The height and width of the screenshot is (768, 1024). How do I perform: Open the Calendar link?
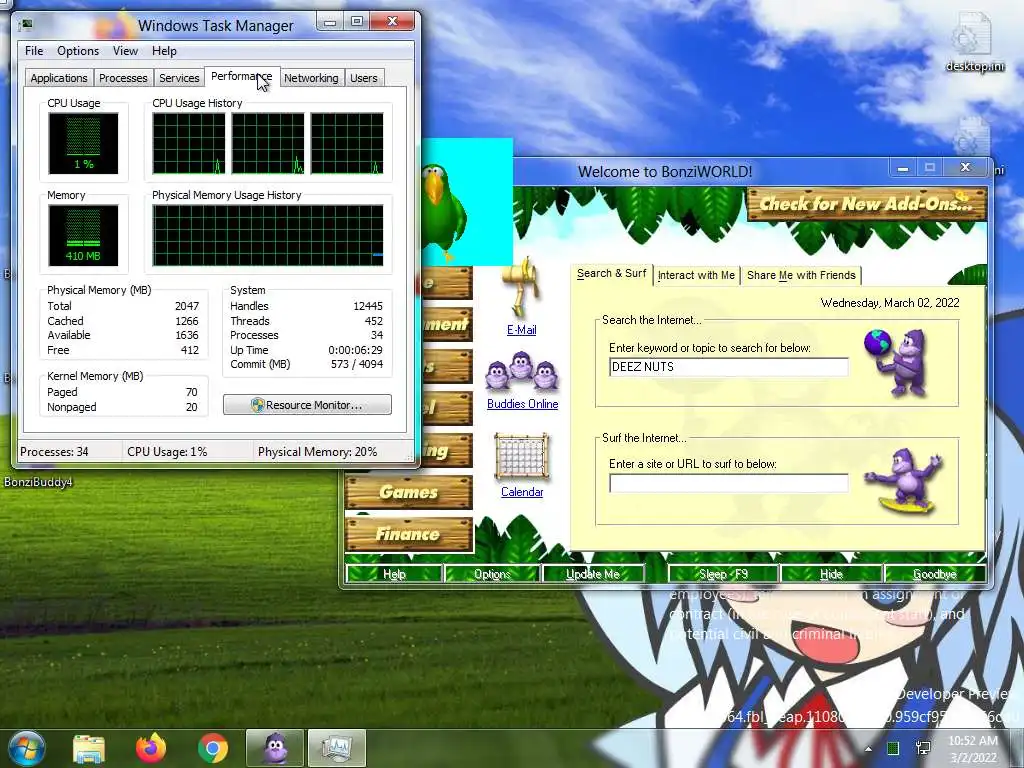pos(522,492)
